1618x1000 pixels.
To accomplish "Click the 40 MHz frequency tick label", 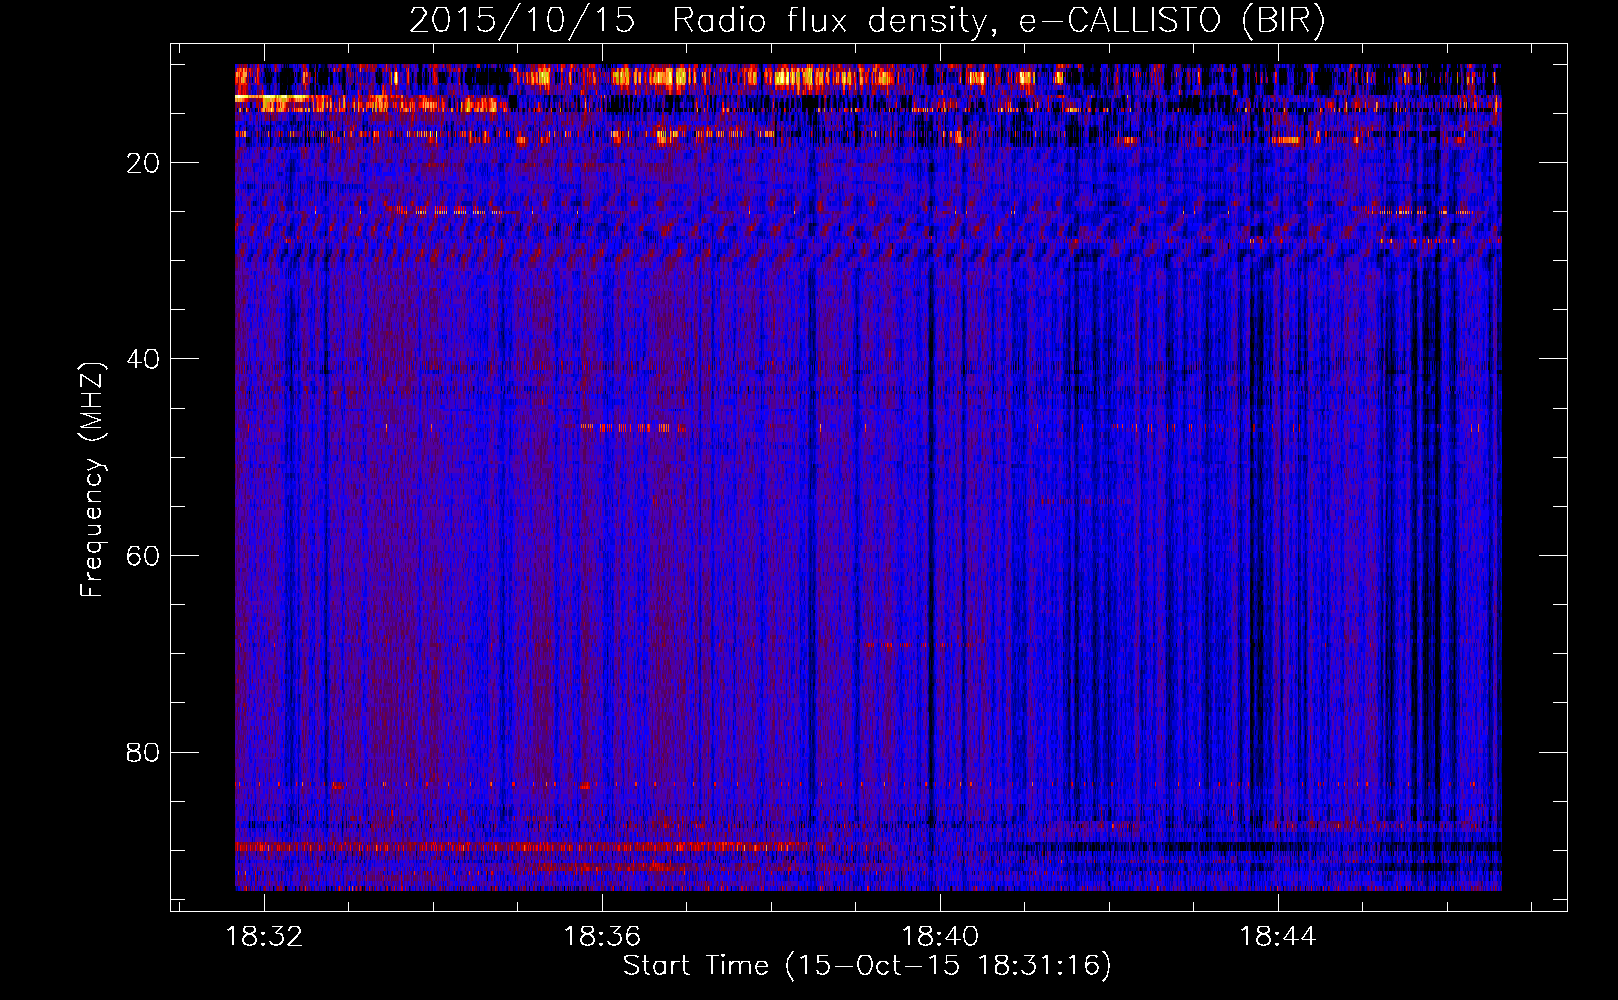I will 143,359.
